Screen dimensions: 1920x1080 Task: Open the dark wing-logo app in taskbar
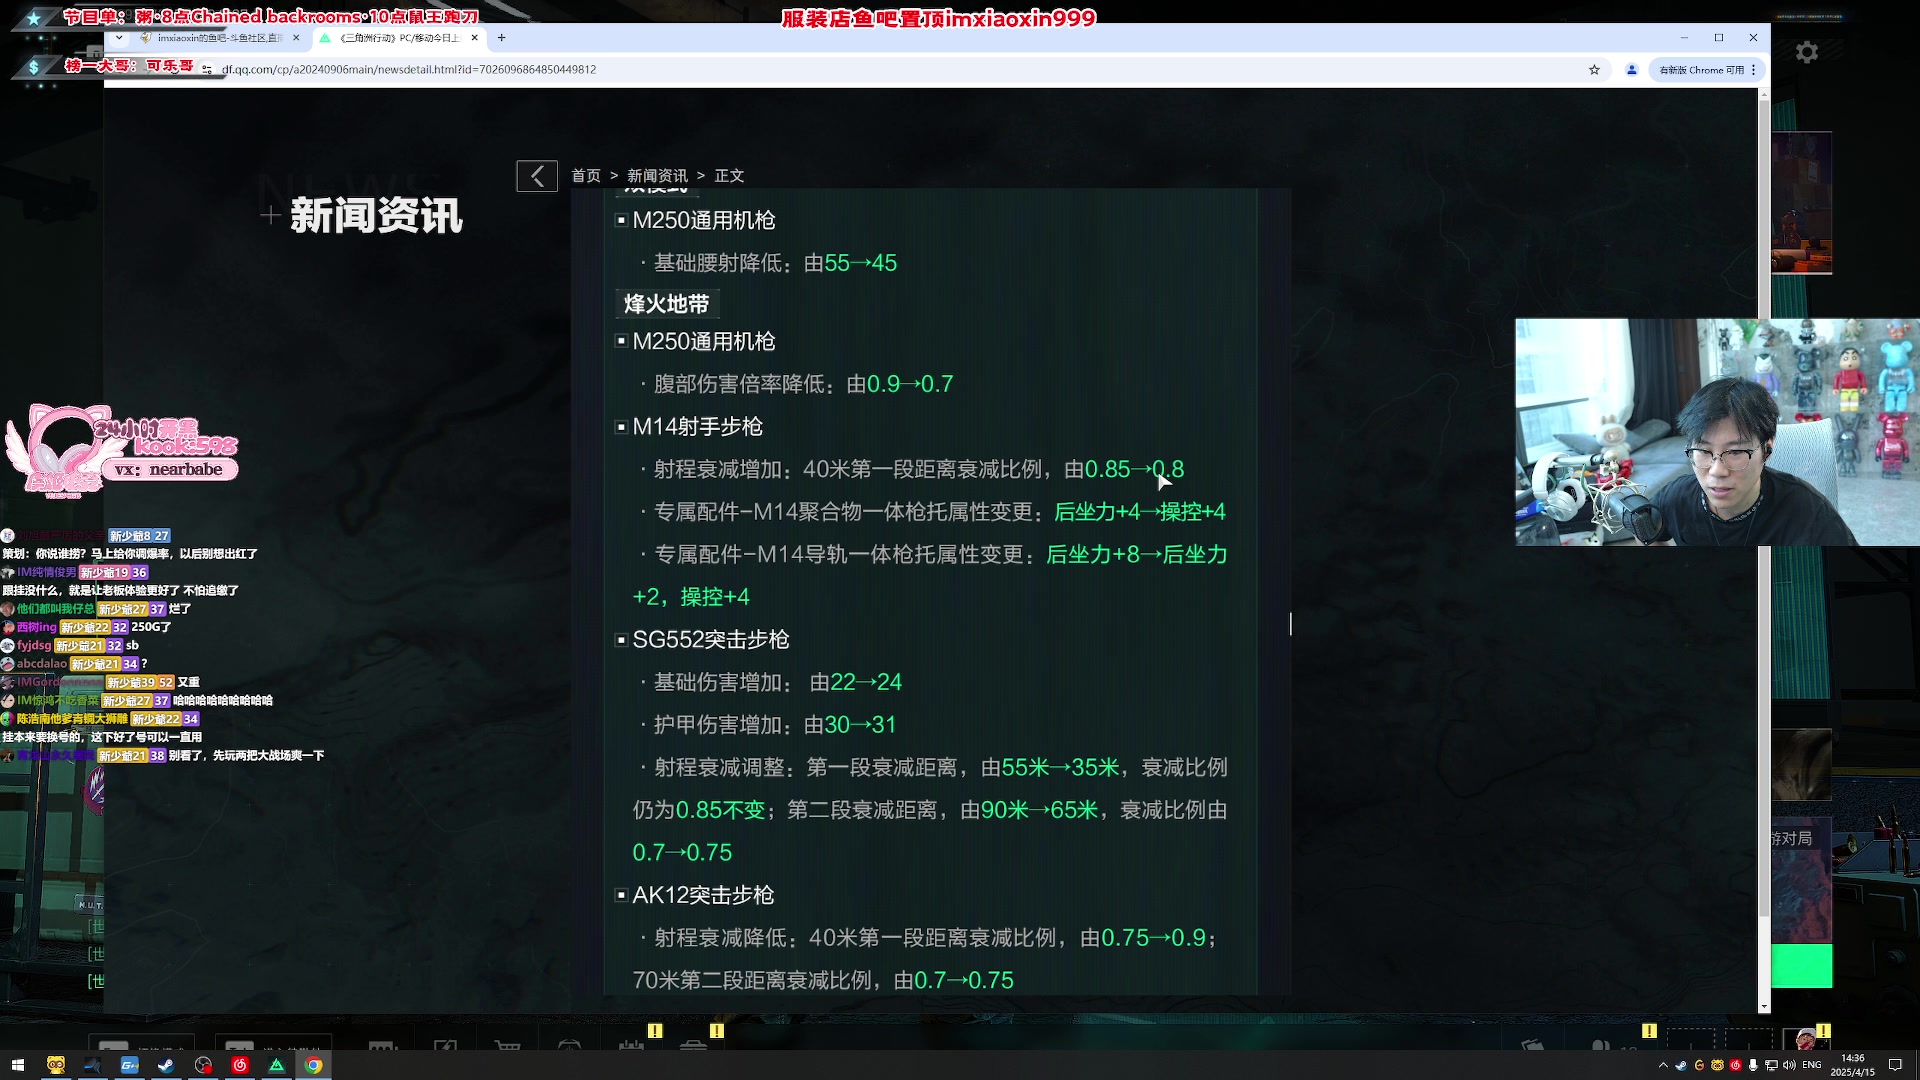click(x=93, y=1065)
